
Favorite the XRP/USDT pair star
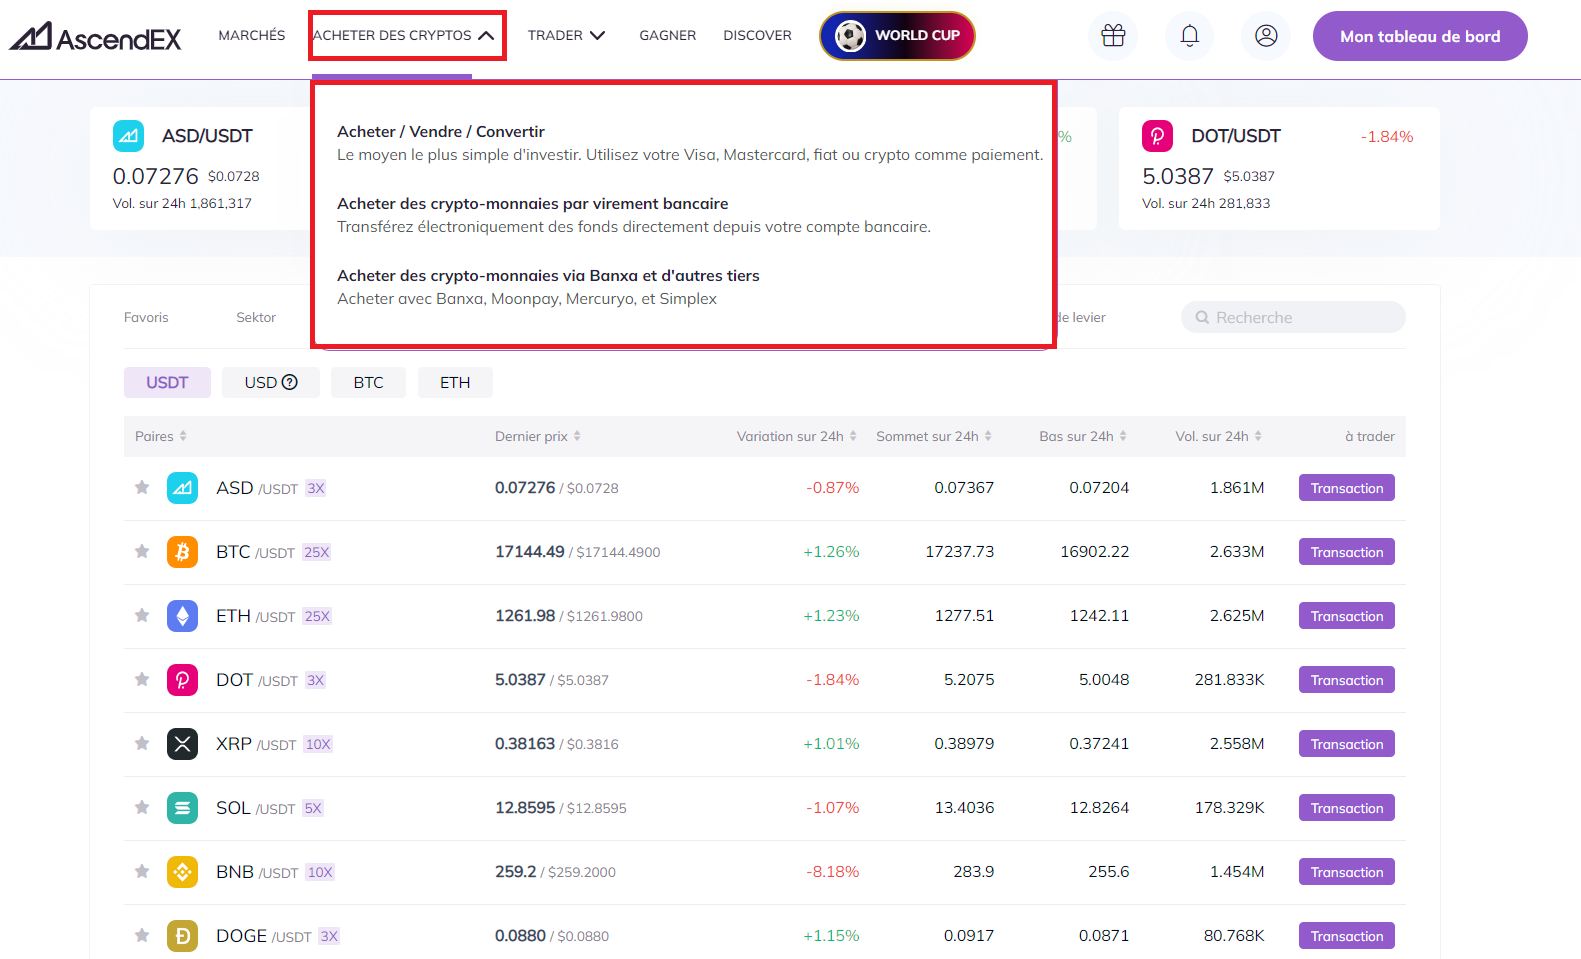click(142, 743)
